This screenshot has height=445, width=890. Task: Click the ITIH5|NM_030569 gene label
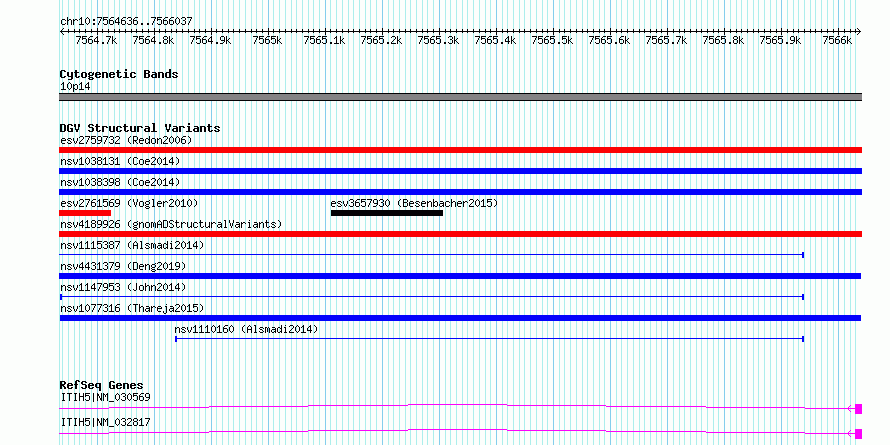click(x=106, y=397)
